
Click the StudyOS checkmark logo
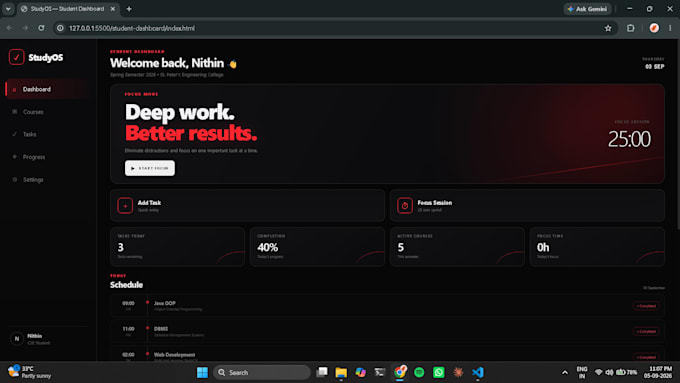coord(16,57)
